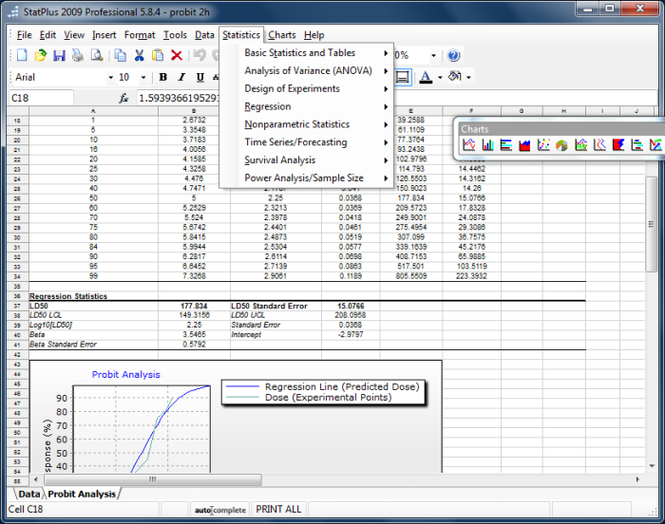Screen dimensions: 665x524
Task: Open the View menu
Action: tap(74, 35)
